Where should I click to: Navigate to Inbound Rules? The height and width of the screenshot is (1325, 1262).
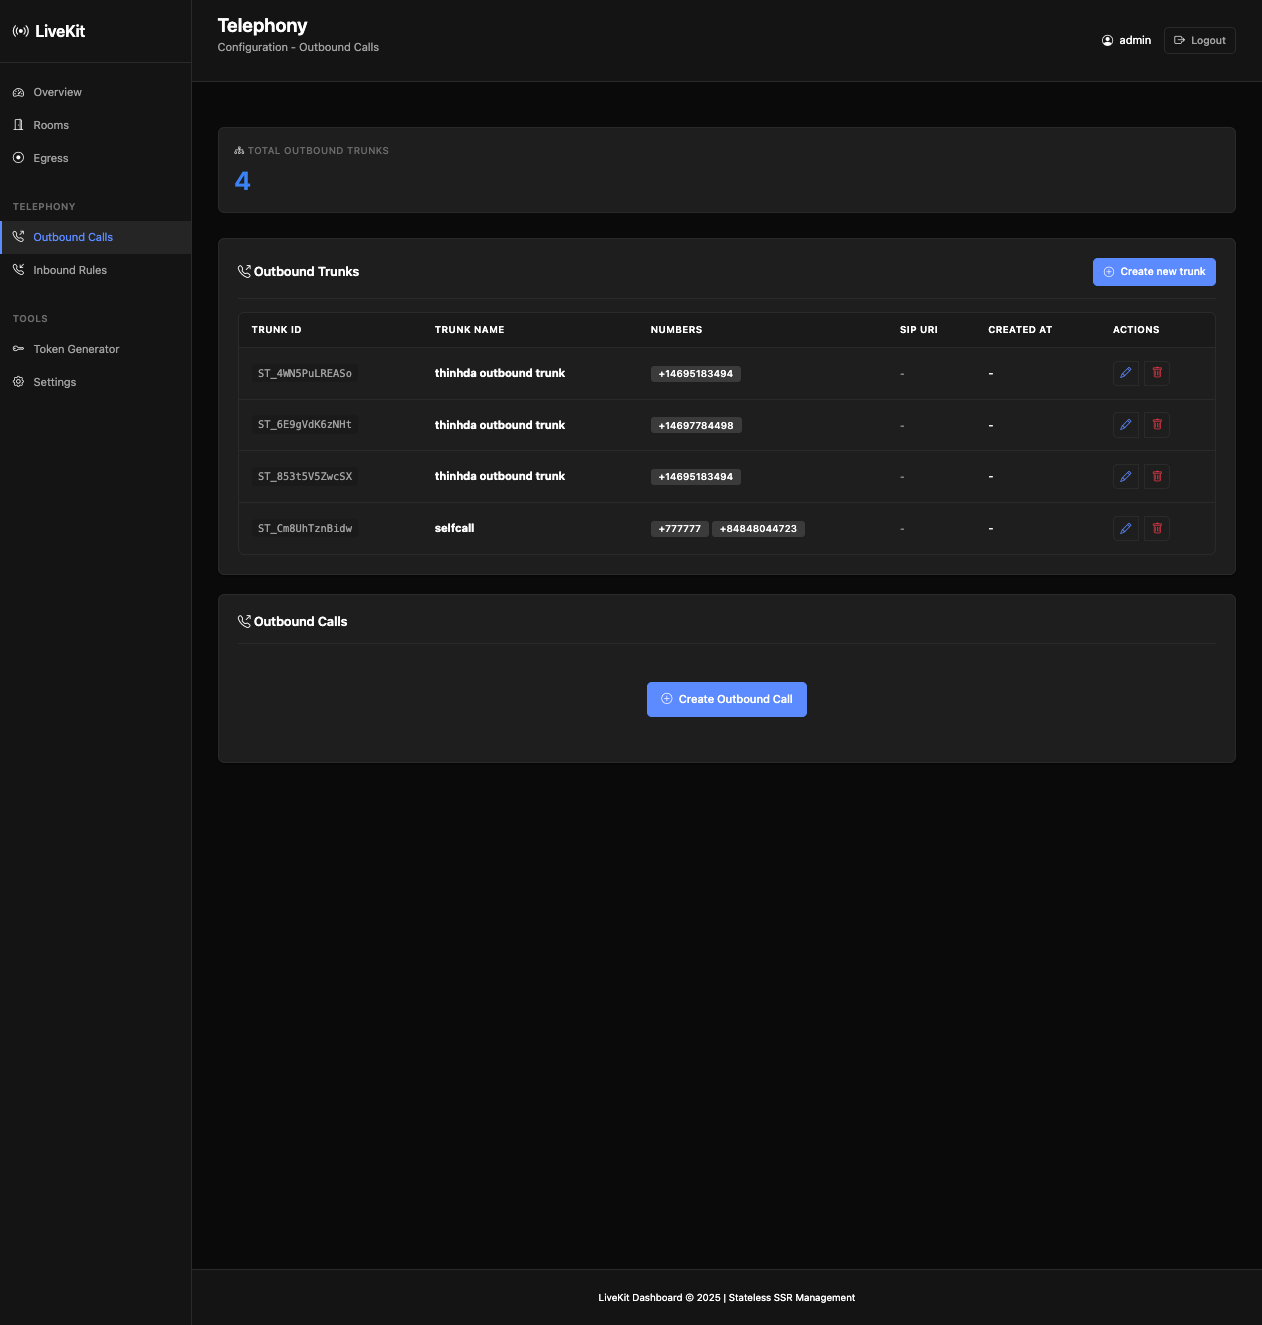70,270
